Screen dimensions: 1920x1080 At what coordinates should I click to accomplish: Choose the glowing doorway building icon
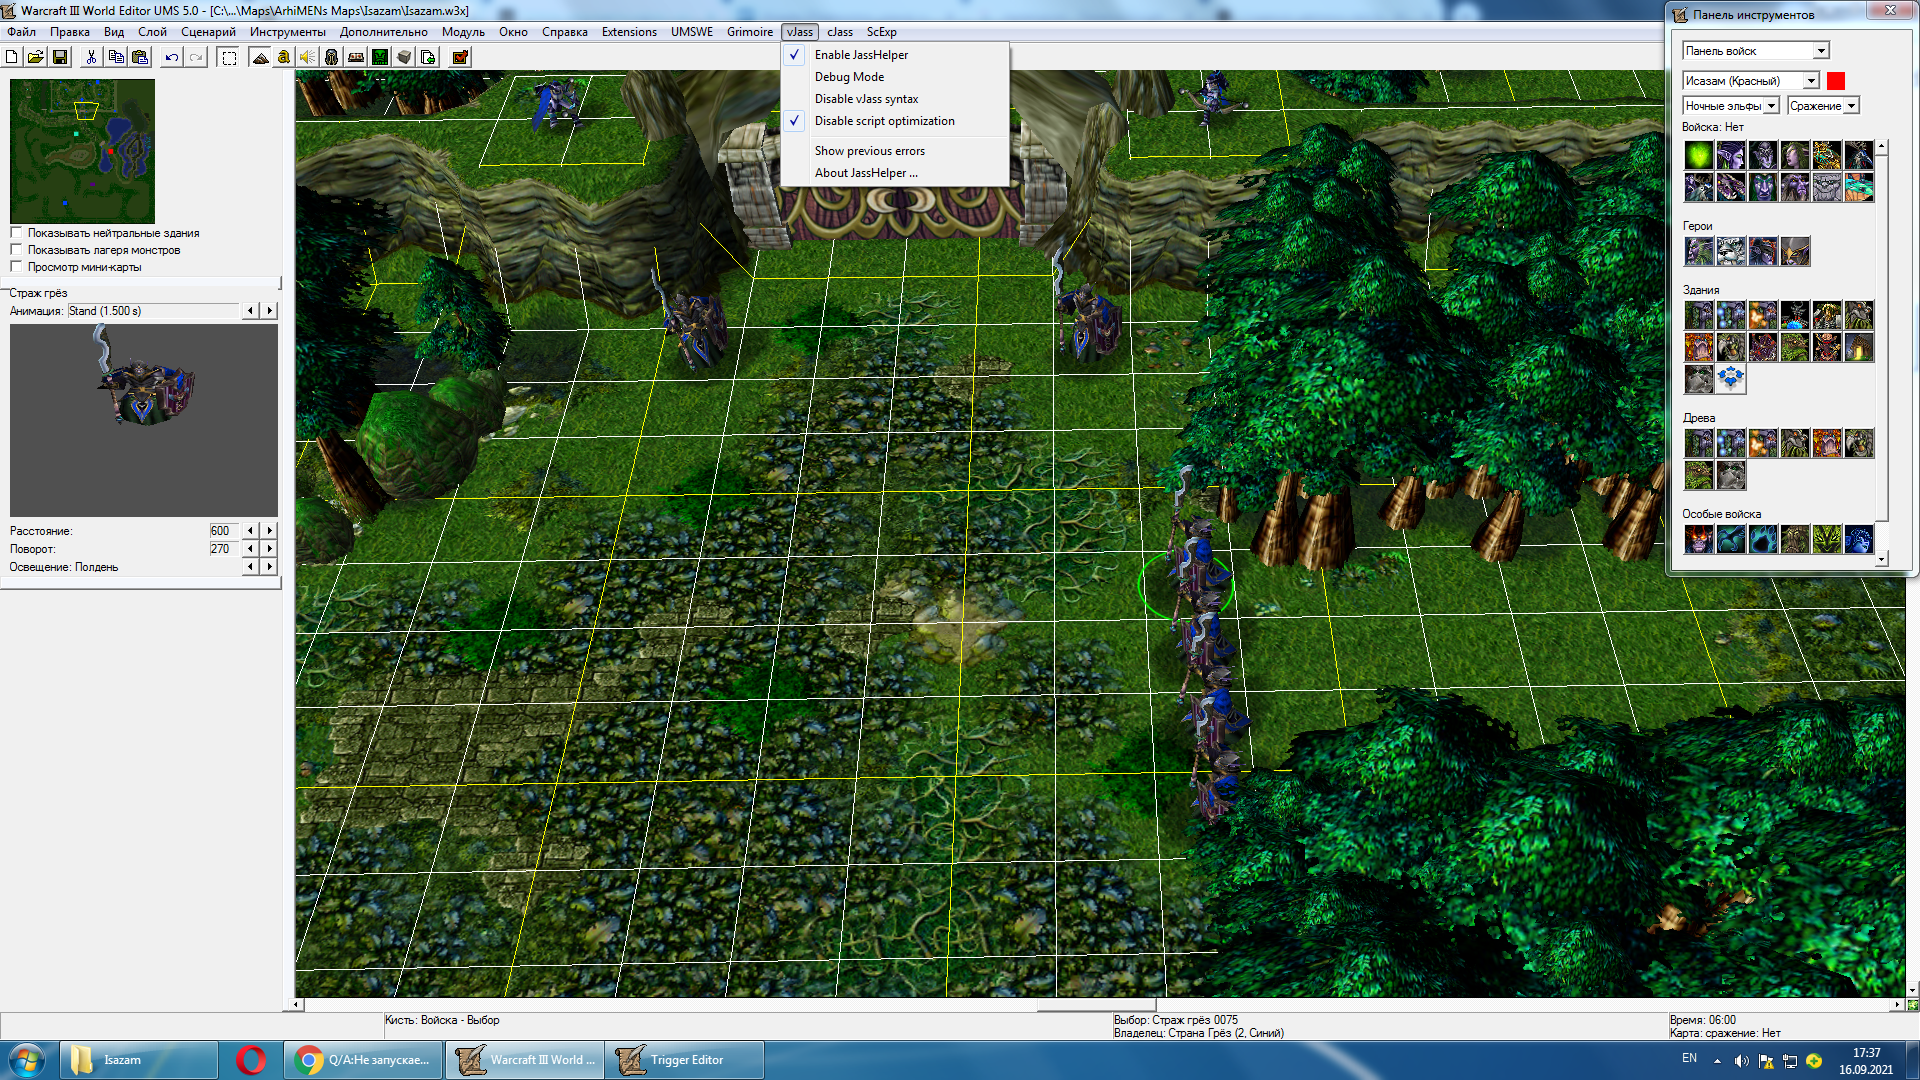[x=1859, y=347]
